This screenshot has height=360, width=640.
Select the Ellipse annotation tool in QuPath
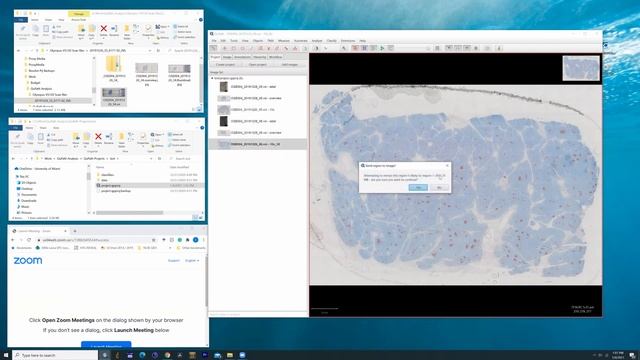(x=242, y=48)
